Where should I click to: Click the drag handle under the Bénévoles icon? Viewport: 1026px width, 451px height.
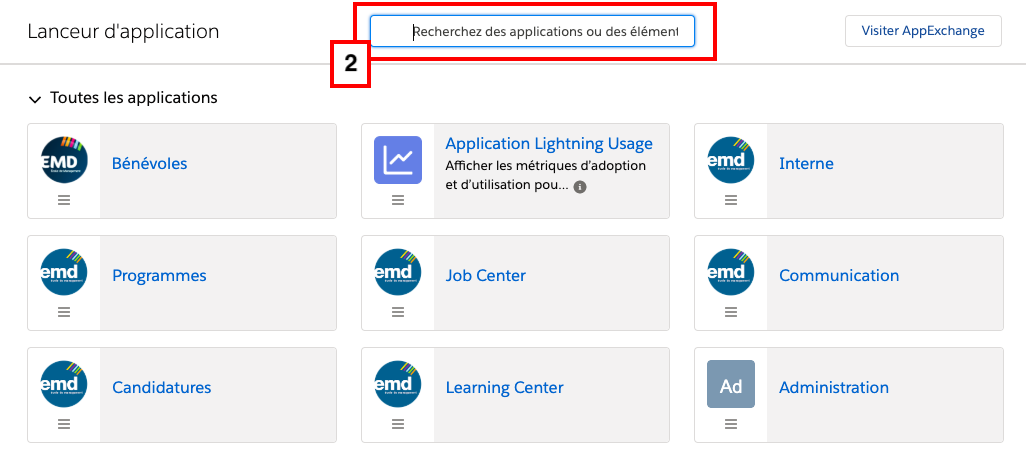point(64,200)
